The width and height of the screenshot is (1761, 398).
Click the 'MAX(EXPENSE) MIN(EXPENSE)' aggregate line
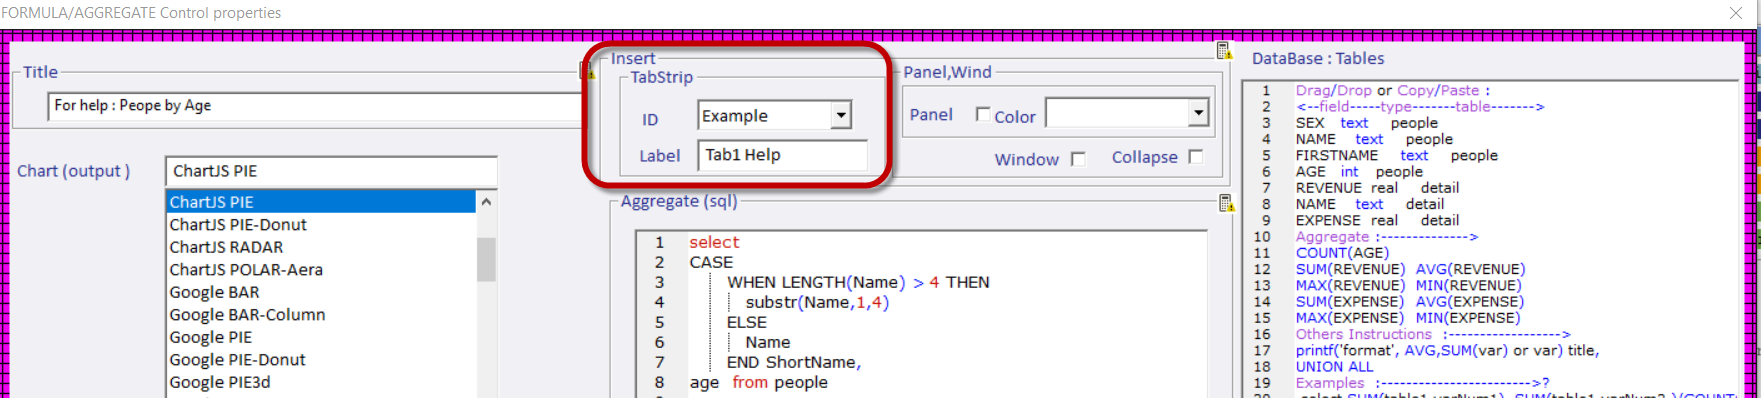pyautogui.click(x=1408, y=318)
